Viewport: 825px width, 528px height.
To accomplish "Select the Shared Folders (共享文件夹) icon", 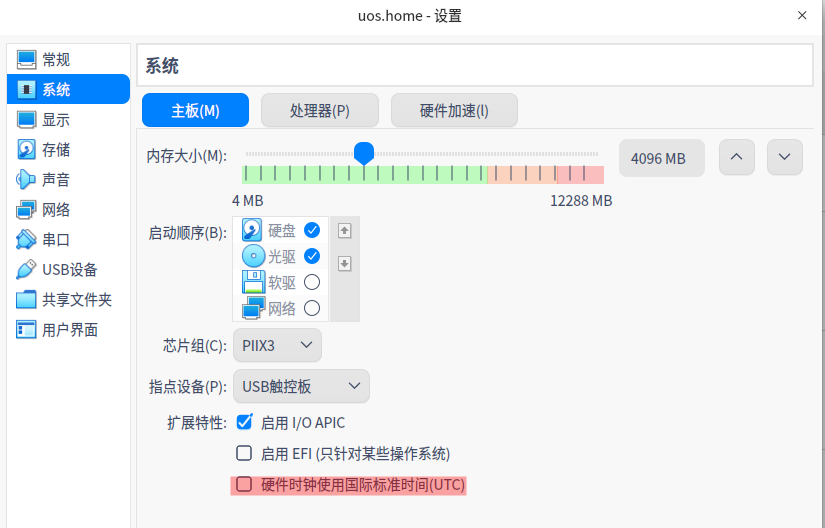I will click(x=26, y=300).
